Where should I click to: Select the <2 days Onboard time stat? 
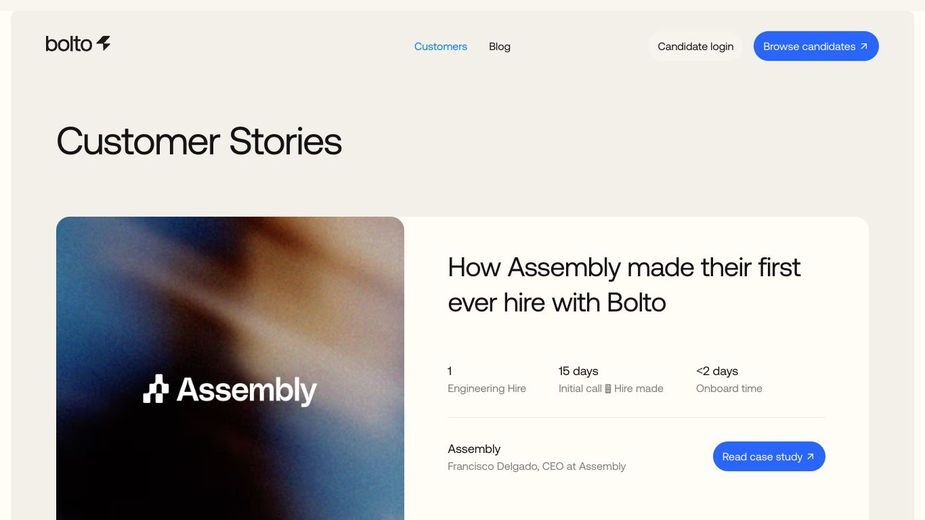click(x=729, y=380)
